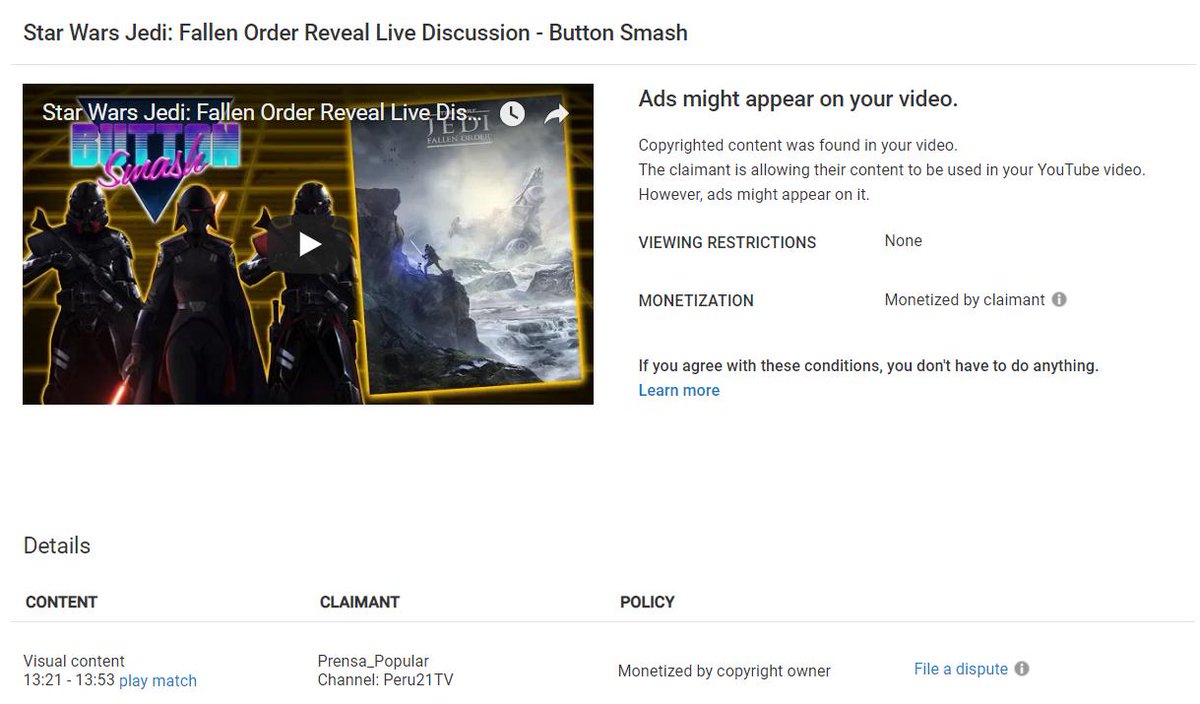Viewport: 1200px width, 704px height.
Task: Open info icon next to Monetized by claimant
Action: [x=1059, y=299]
